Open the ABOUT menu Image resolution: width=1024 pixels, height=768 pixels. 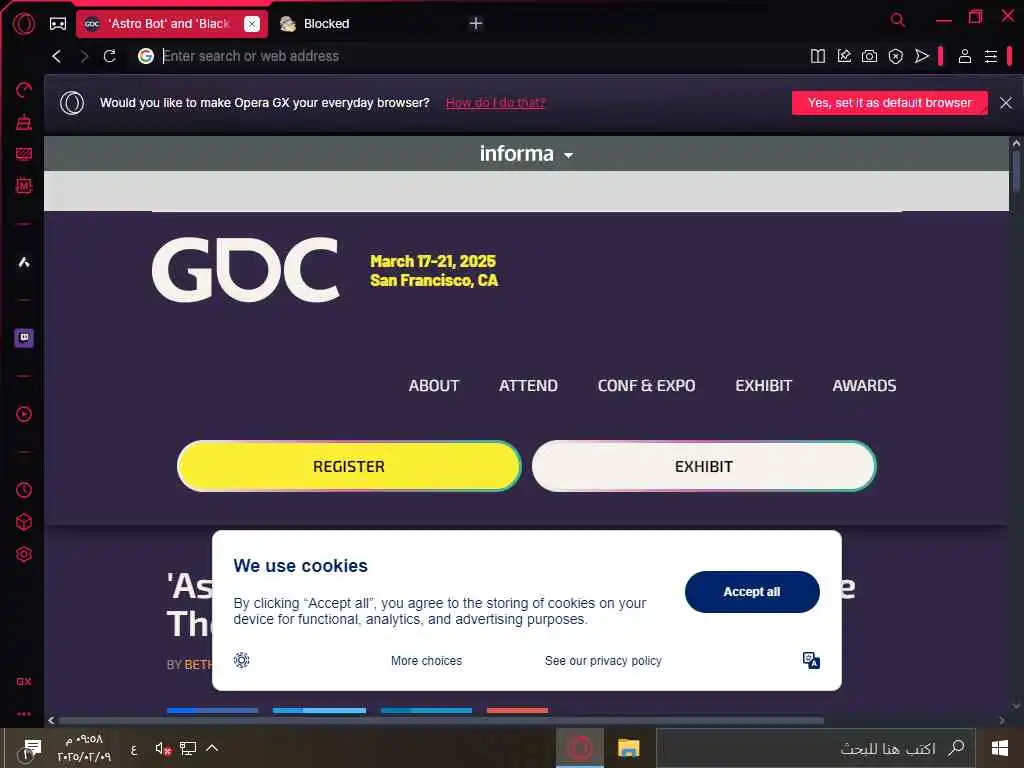click(434, 385)
